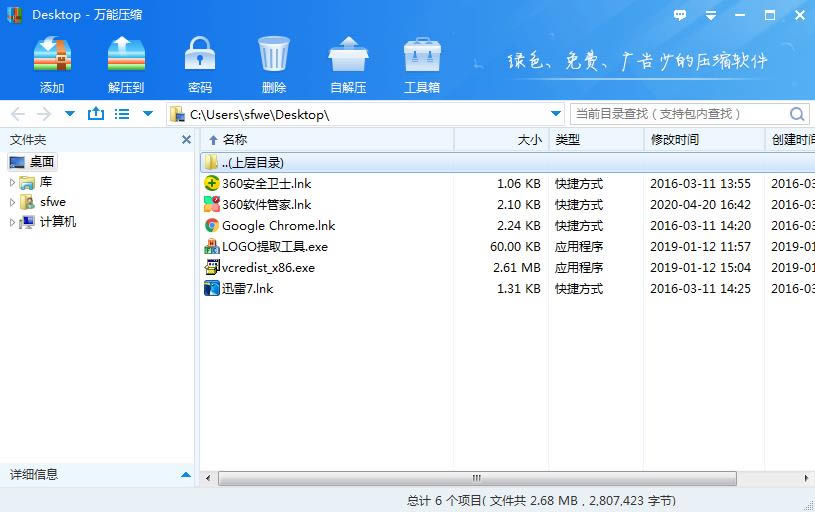Click the 60.00 KB size cell
815x512 pixels.
(515, 246)
